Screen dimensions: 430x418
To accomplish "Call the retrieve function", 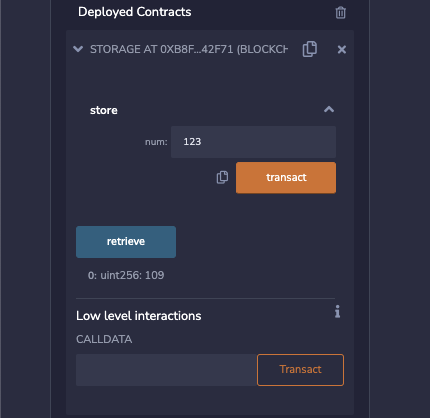I will pyautogui.click(x=126, y=242).
